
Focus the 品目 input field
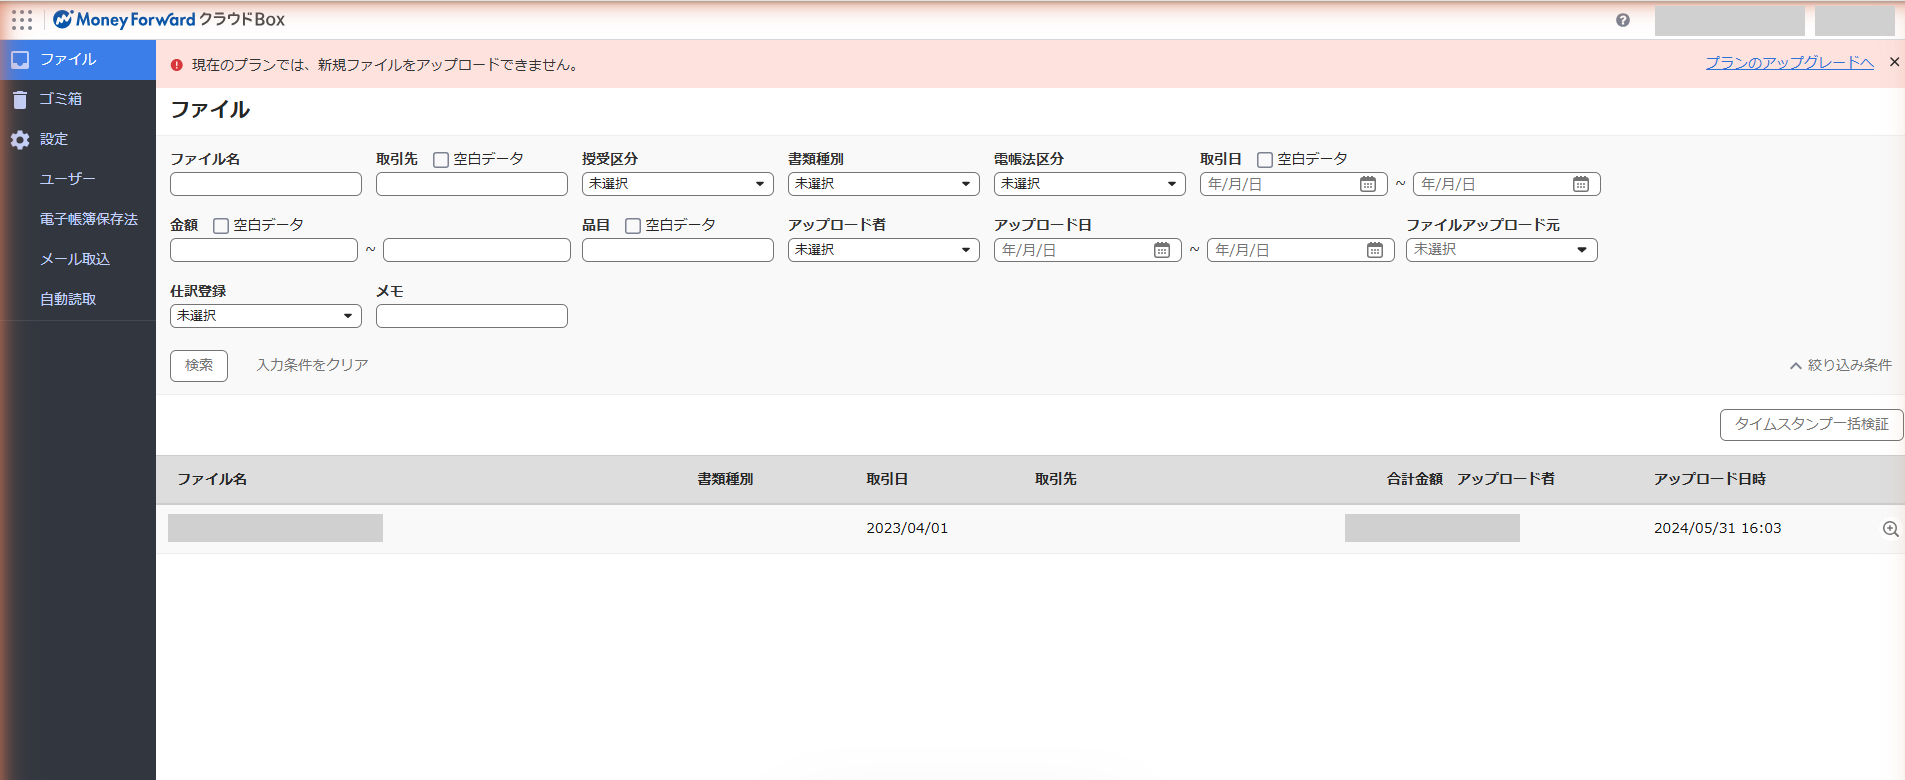(x=678, y=250)
